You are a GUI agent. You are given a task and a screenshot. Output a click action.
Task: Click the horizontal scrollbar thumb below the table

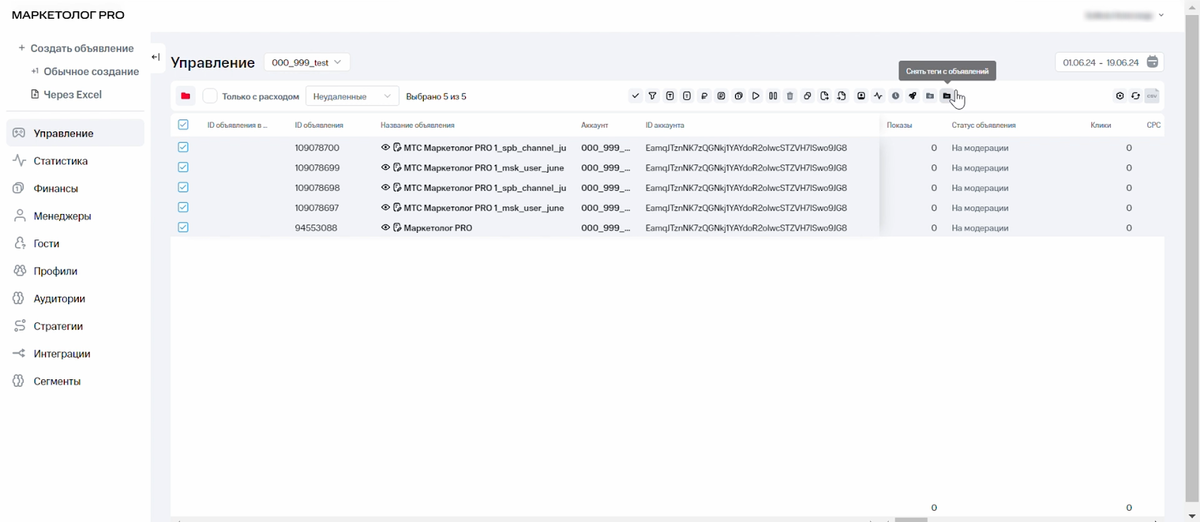tap(911, 520)
